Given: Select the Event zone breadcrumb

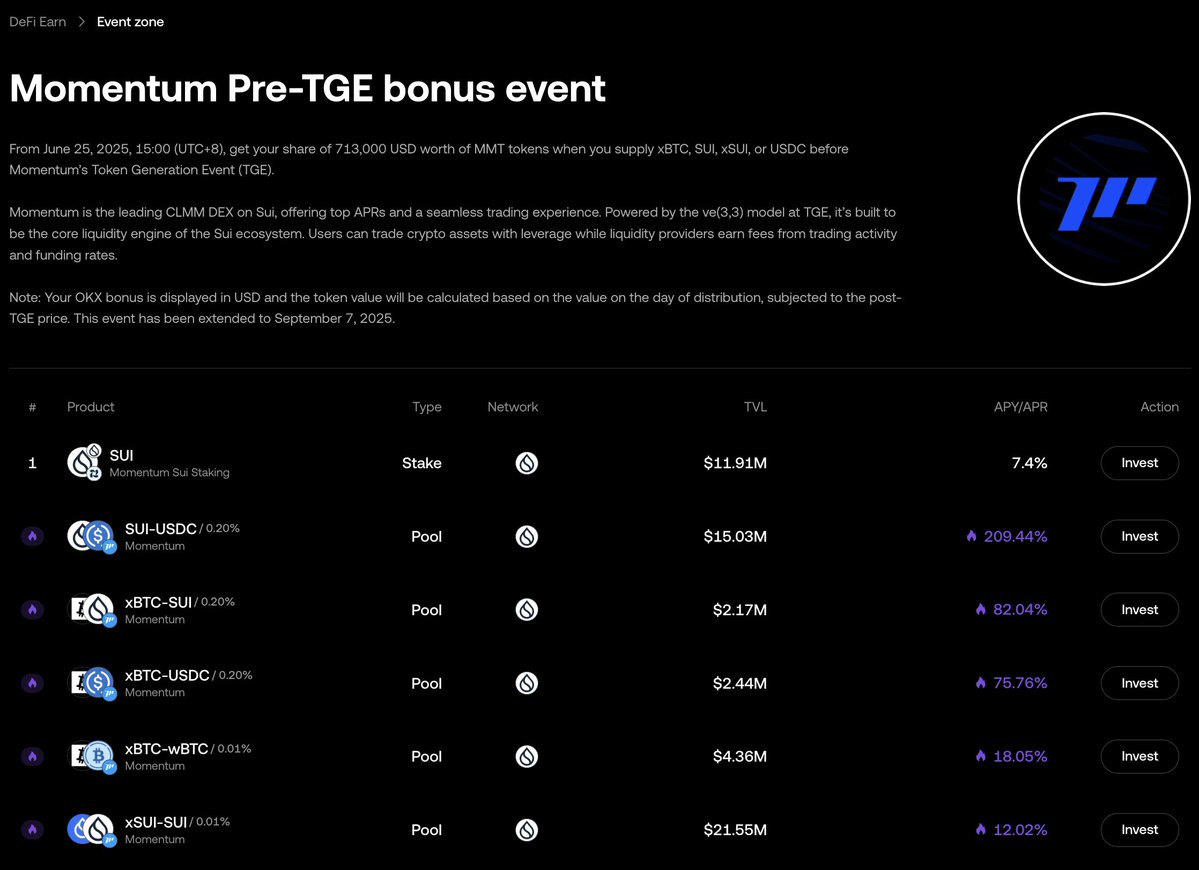Looking at the screenshot, I should pos(130,21).
